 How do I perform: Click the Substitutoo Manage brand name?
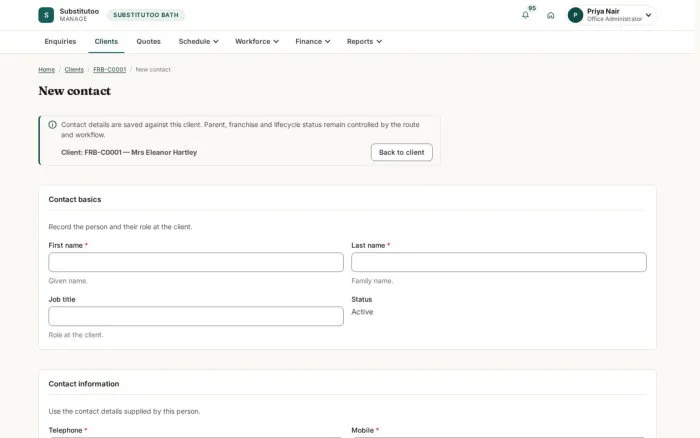(x=79, y=15)
